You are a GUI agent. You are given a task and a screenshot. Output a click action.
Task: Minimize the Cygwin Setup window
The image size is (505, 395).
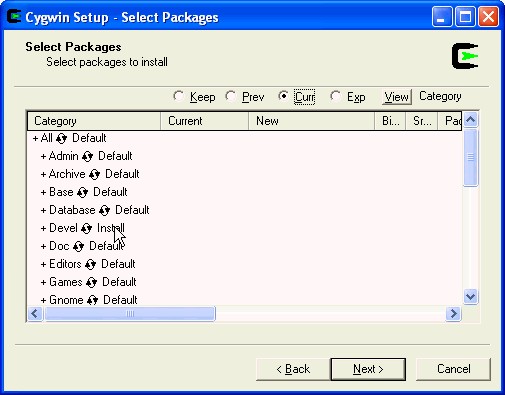click(x=442, y=17)
